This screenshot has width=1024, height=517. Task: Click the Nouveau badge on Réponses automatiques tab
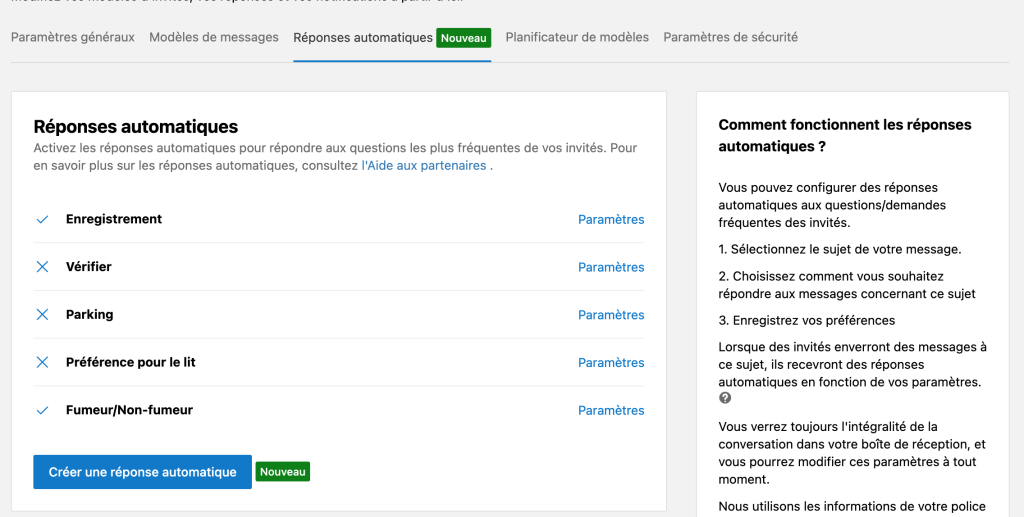(463, 38)
